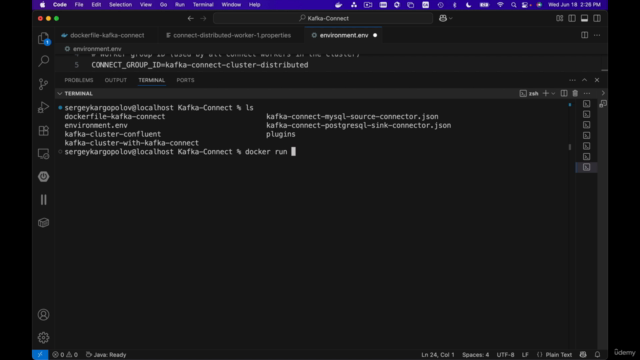The image size is (640, 360).
Task: Click the Kafka-Connect command center search
Action: [x=323, y=18]
